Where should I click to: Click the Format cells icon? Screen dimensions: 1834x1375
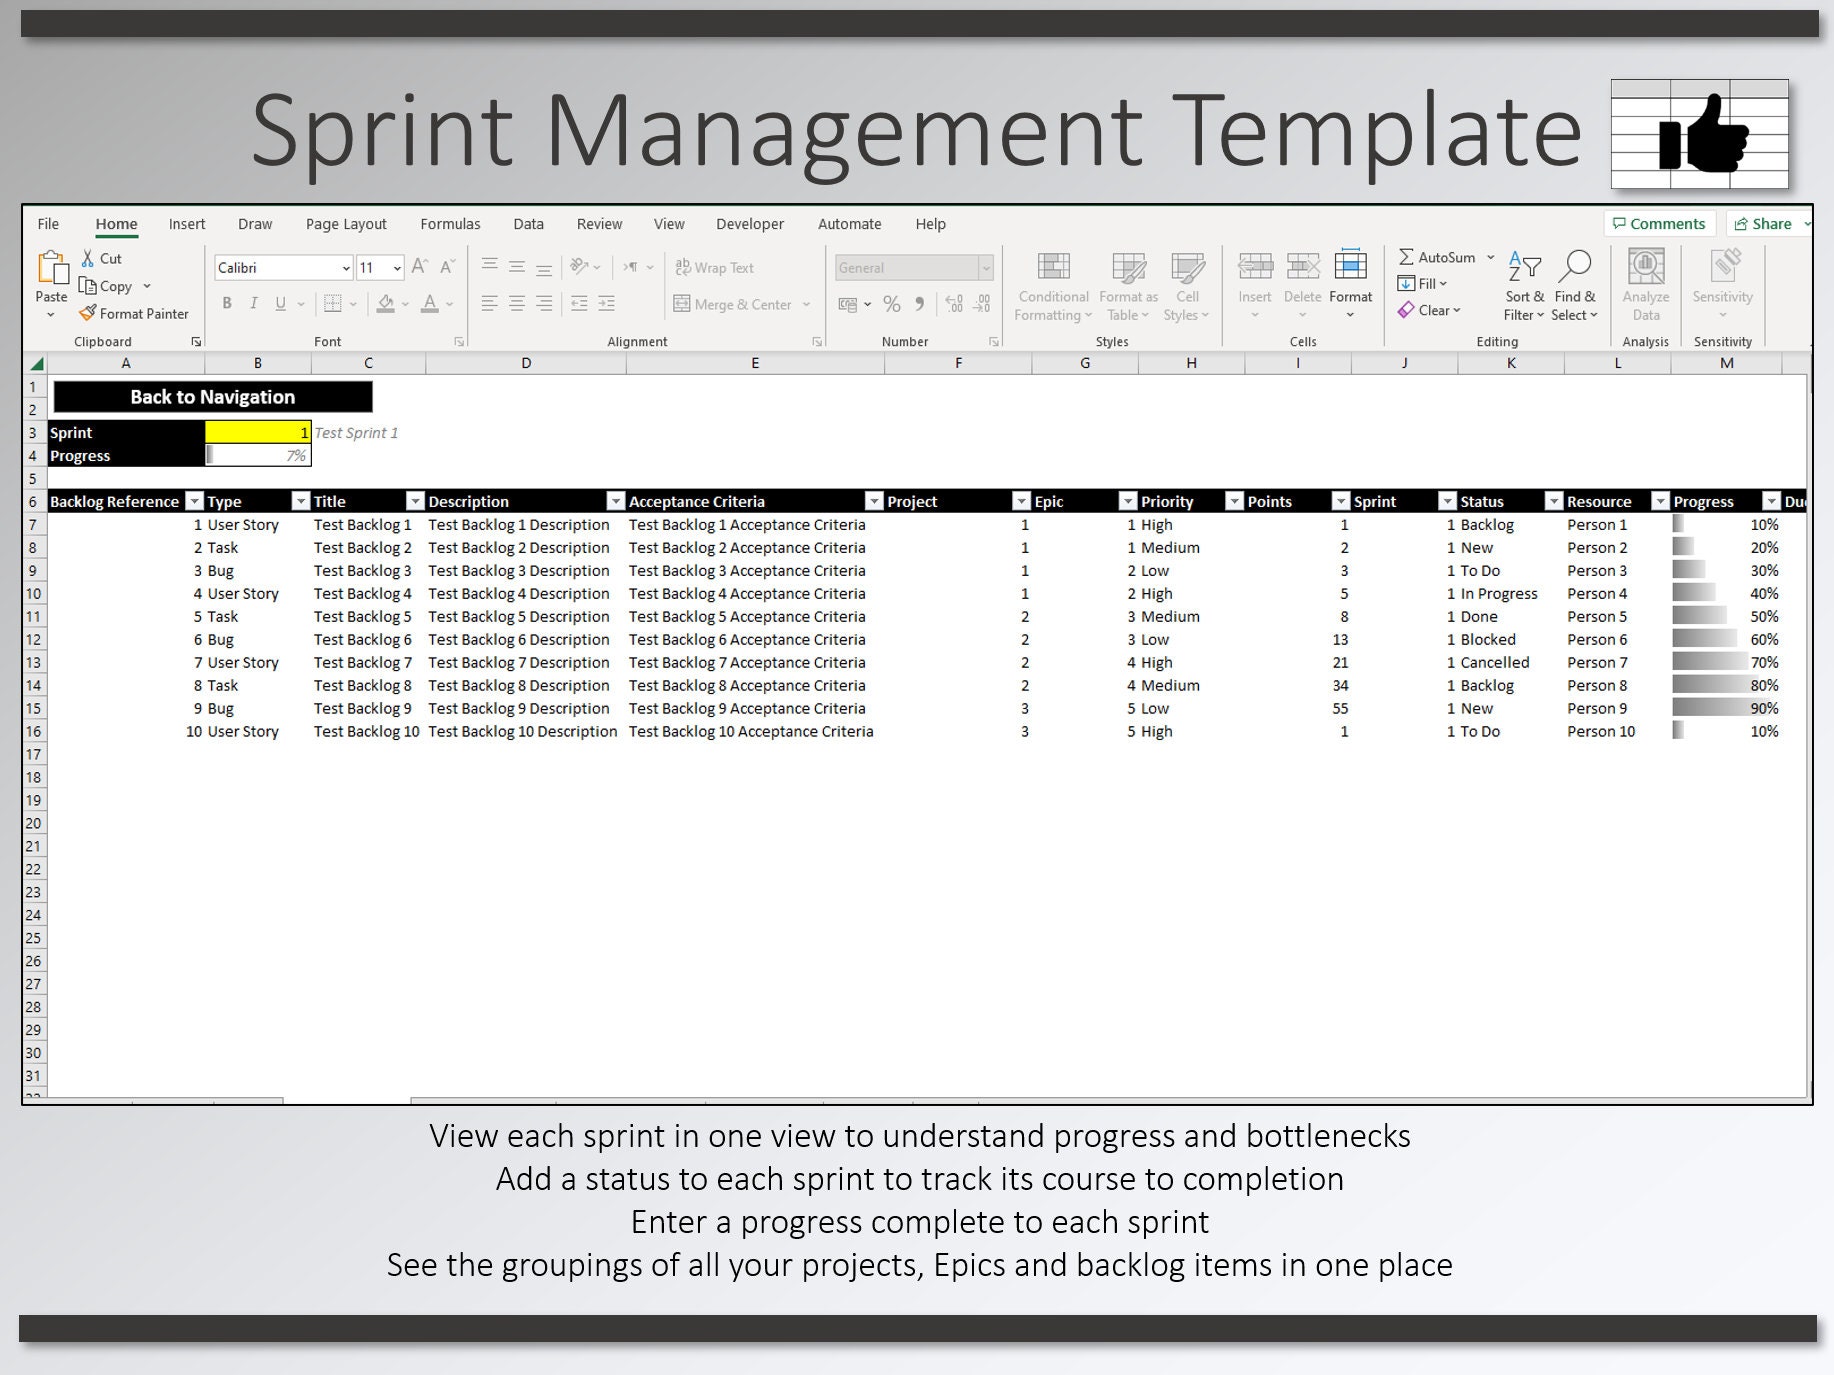point(1350,264)
